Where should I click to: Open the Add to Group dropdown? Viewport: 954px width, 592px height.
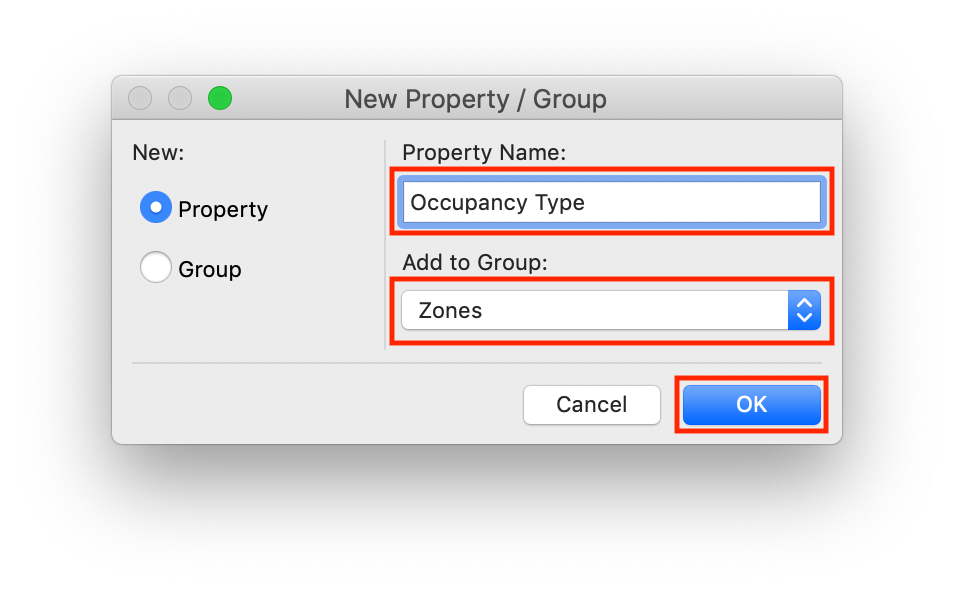click(x=596, y=310)
